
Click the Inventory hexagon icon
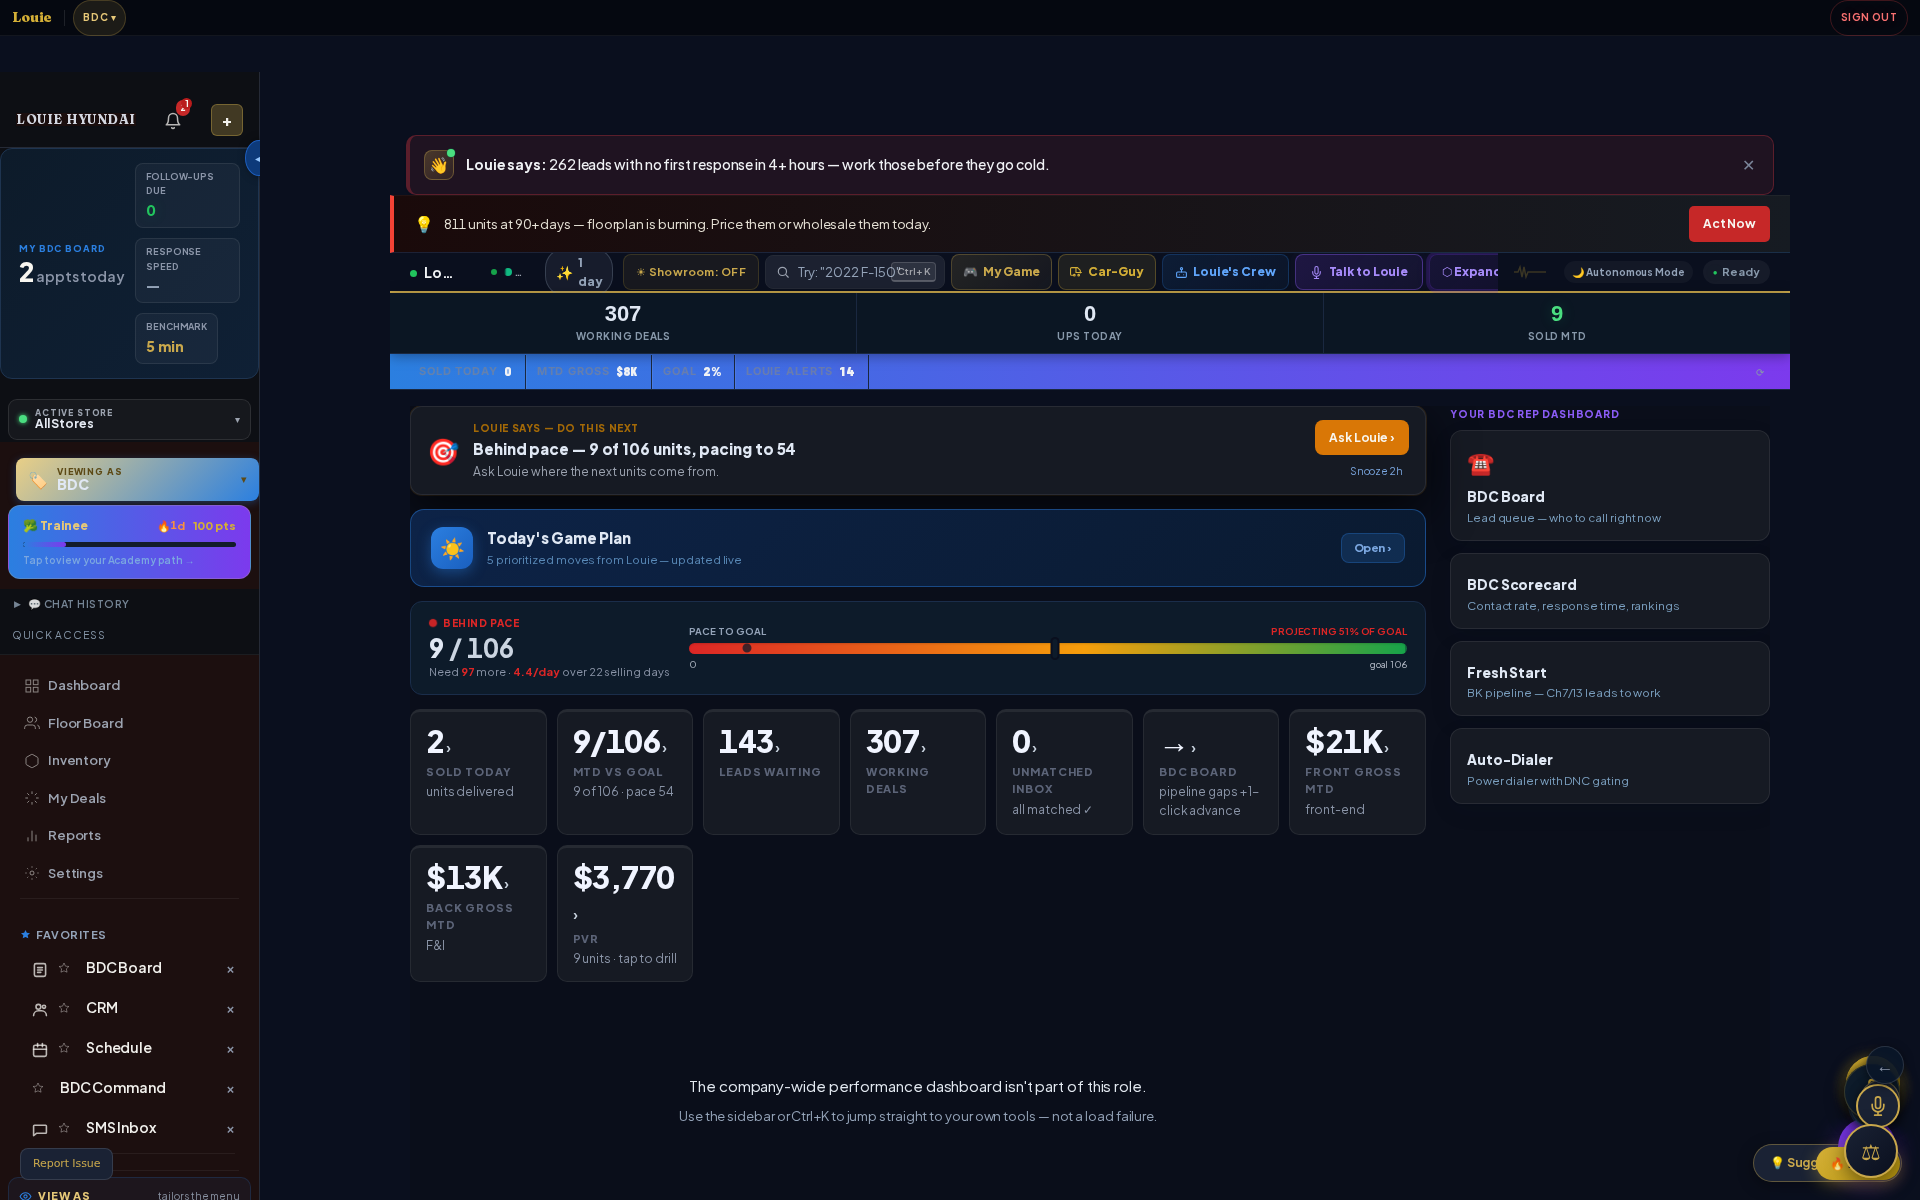(32, 761)
